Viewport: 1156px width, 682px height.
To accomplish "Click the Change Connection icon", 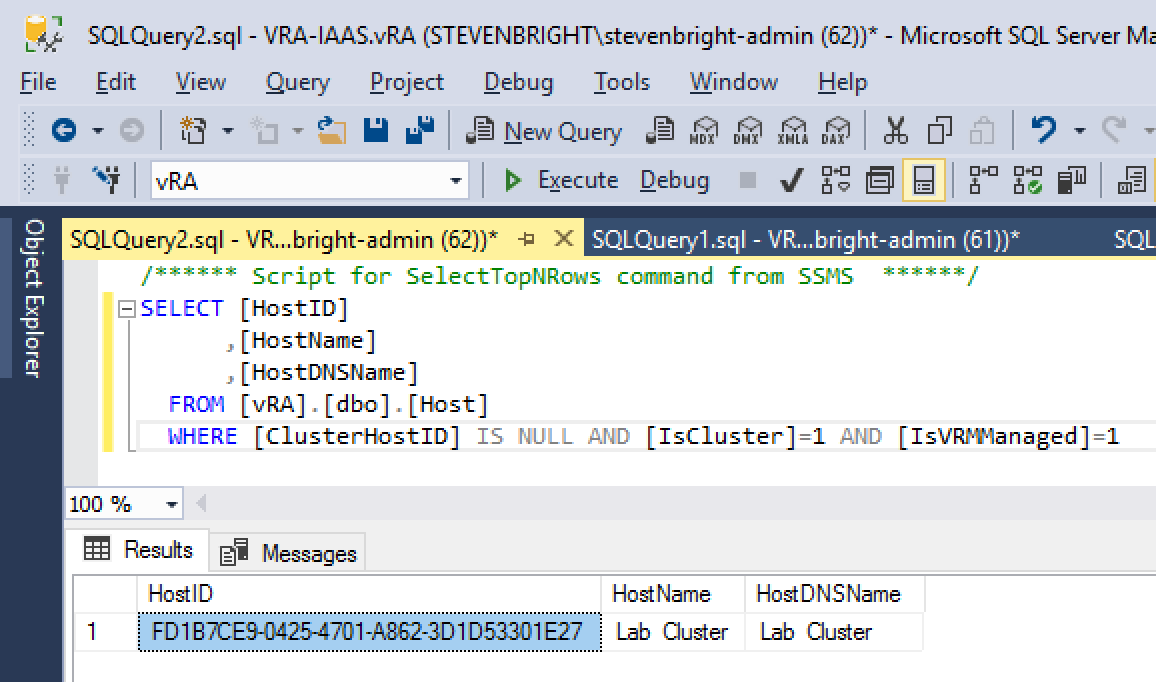I will (106, 181).
